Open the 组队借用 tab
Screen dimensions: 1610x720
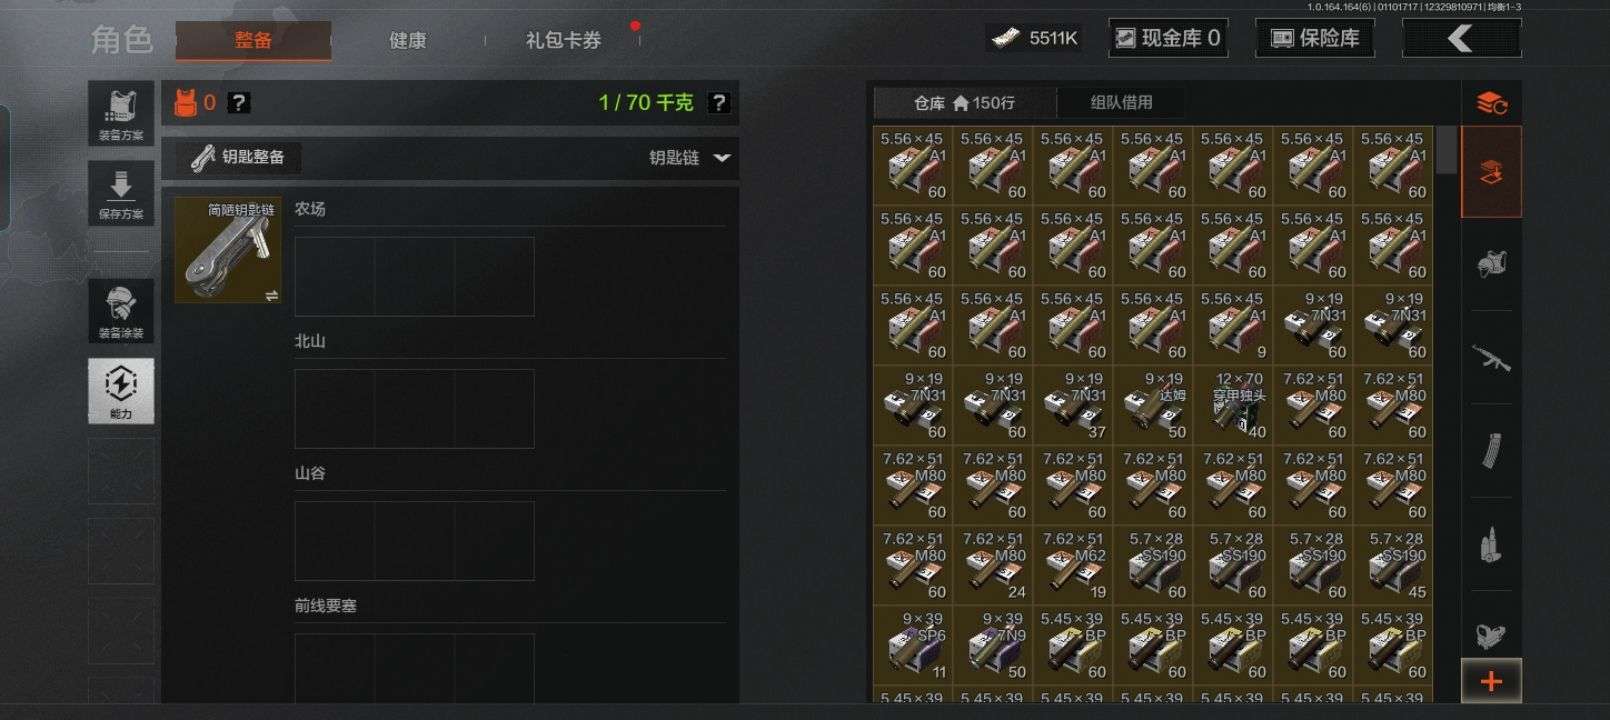point(1121,102)
